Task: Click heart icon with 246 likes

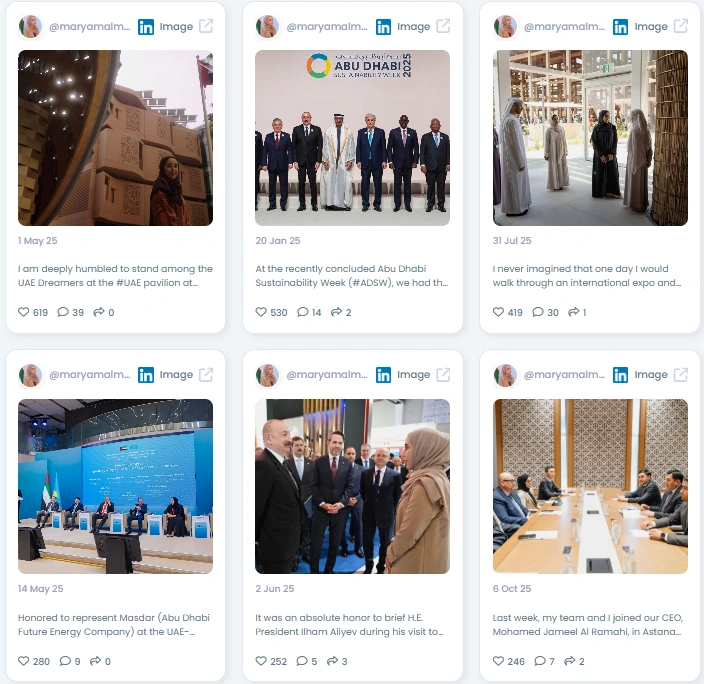Action: (498, 661)
